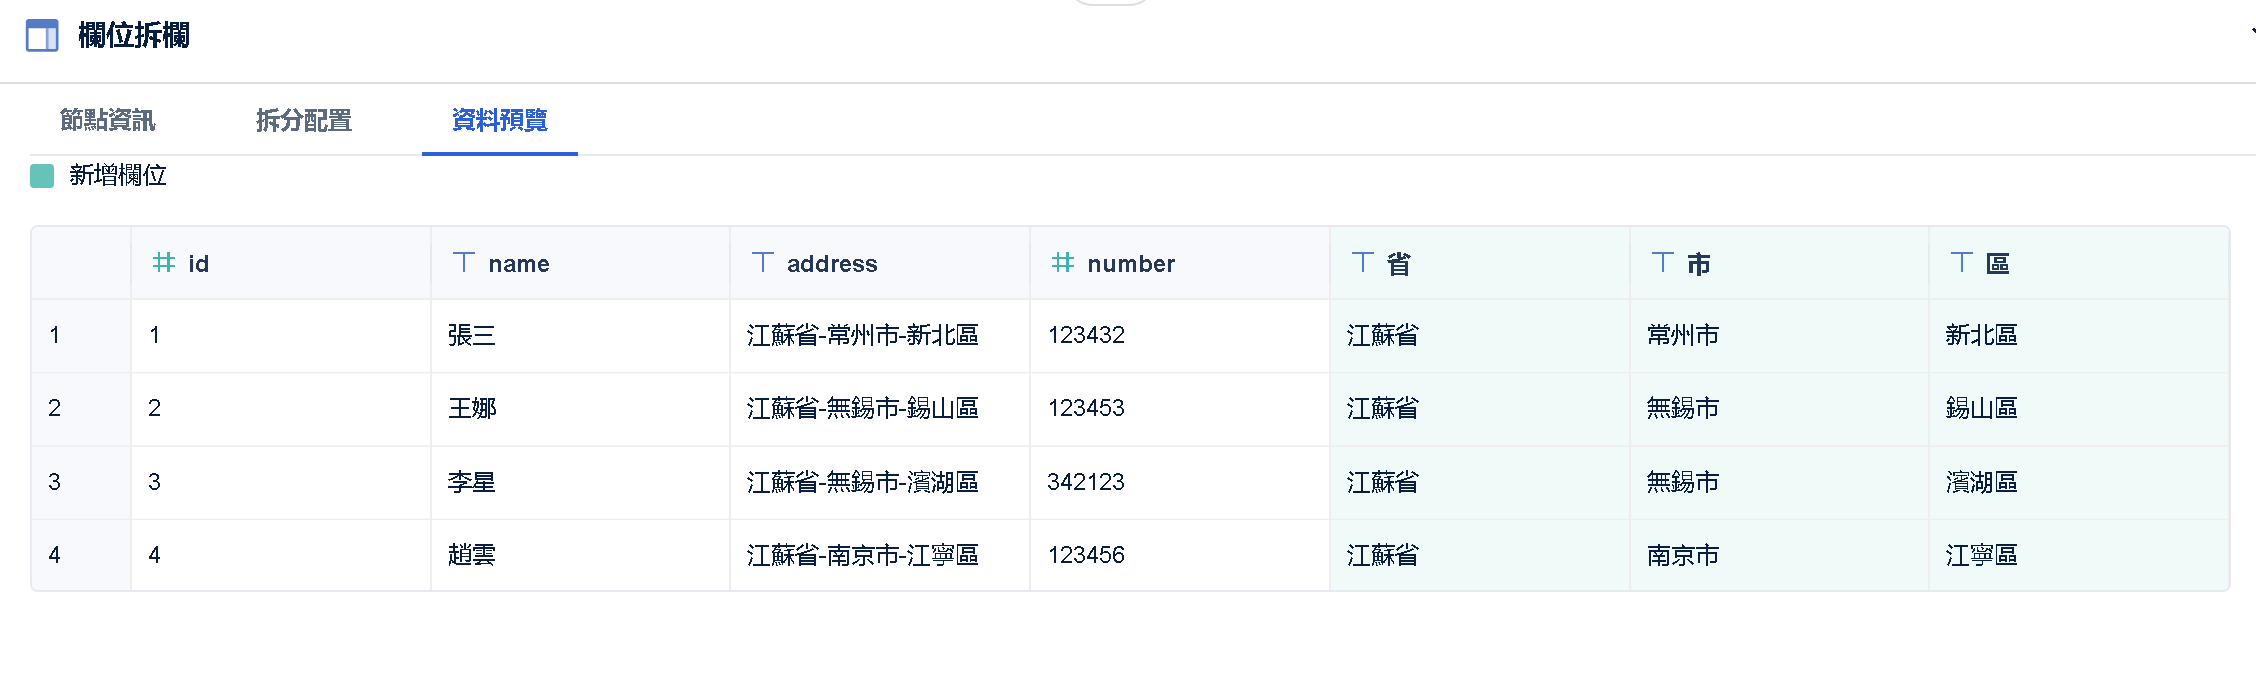Click the text-type icon beside name
The height and width of the screenshot is (694, 2256).
pyautogui.click(x=463, y=263)
